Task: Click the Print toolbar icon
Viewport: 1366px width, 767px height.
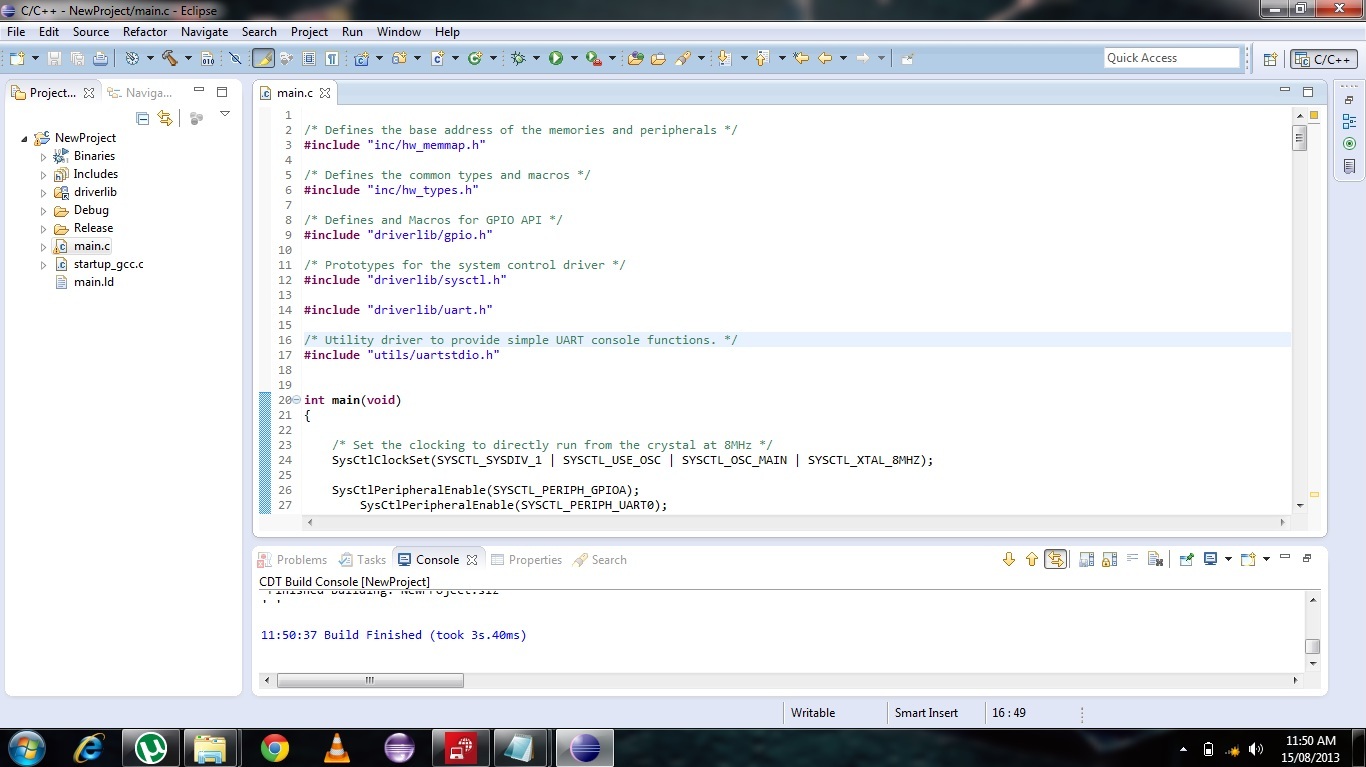Action: coord(100,59)
